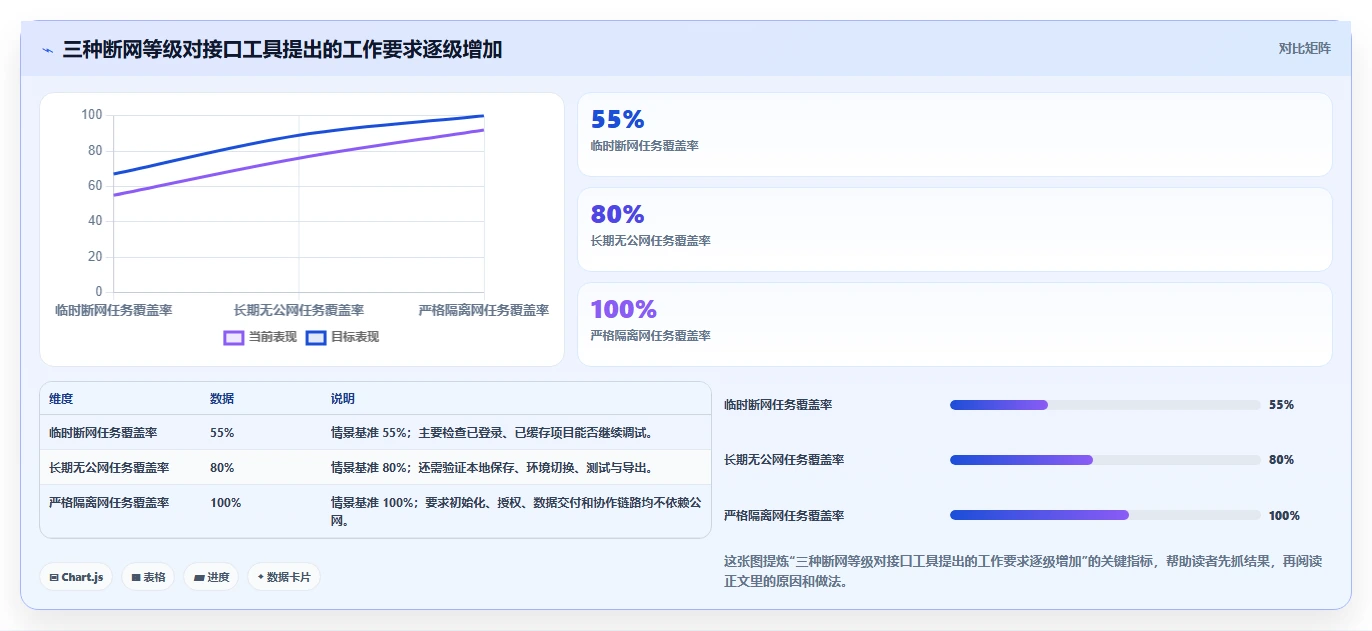Click 严格隔离网任务覆盖率 caption in the 100% card
This screenshot has width=1372, height=631.
651,336
